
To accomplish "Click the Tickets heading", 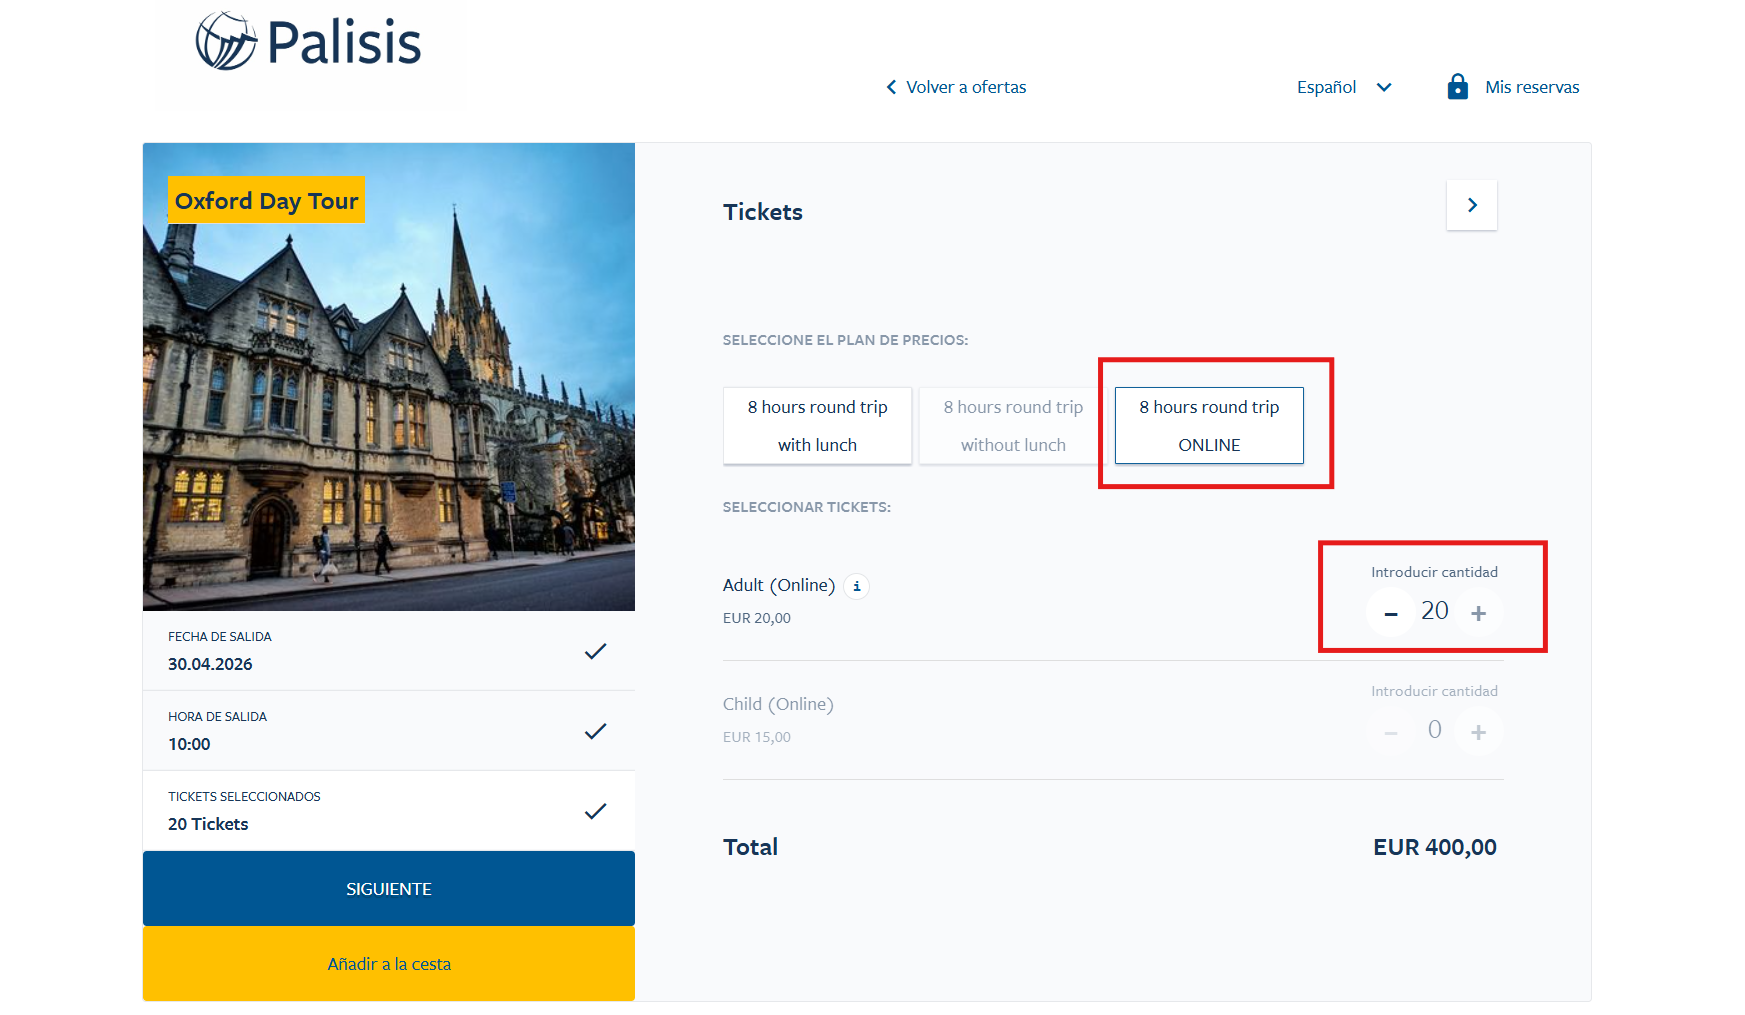I will click(763, 212).
